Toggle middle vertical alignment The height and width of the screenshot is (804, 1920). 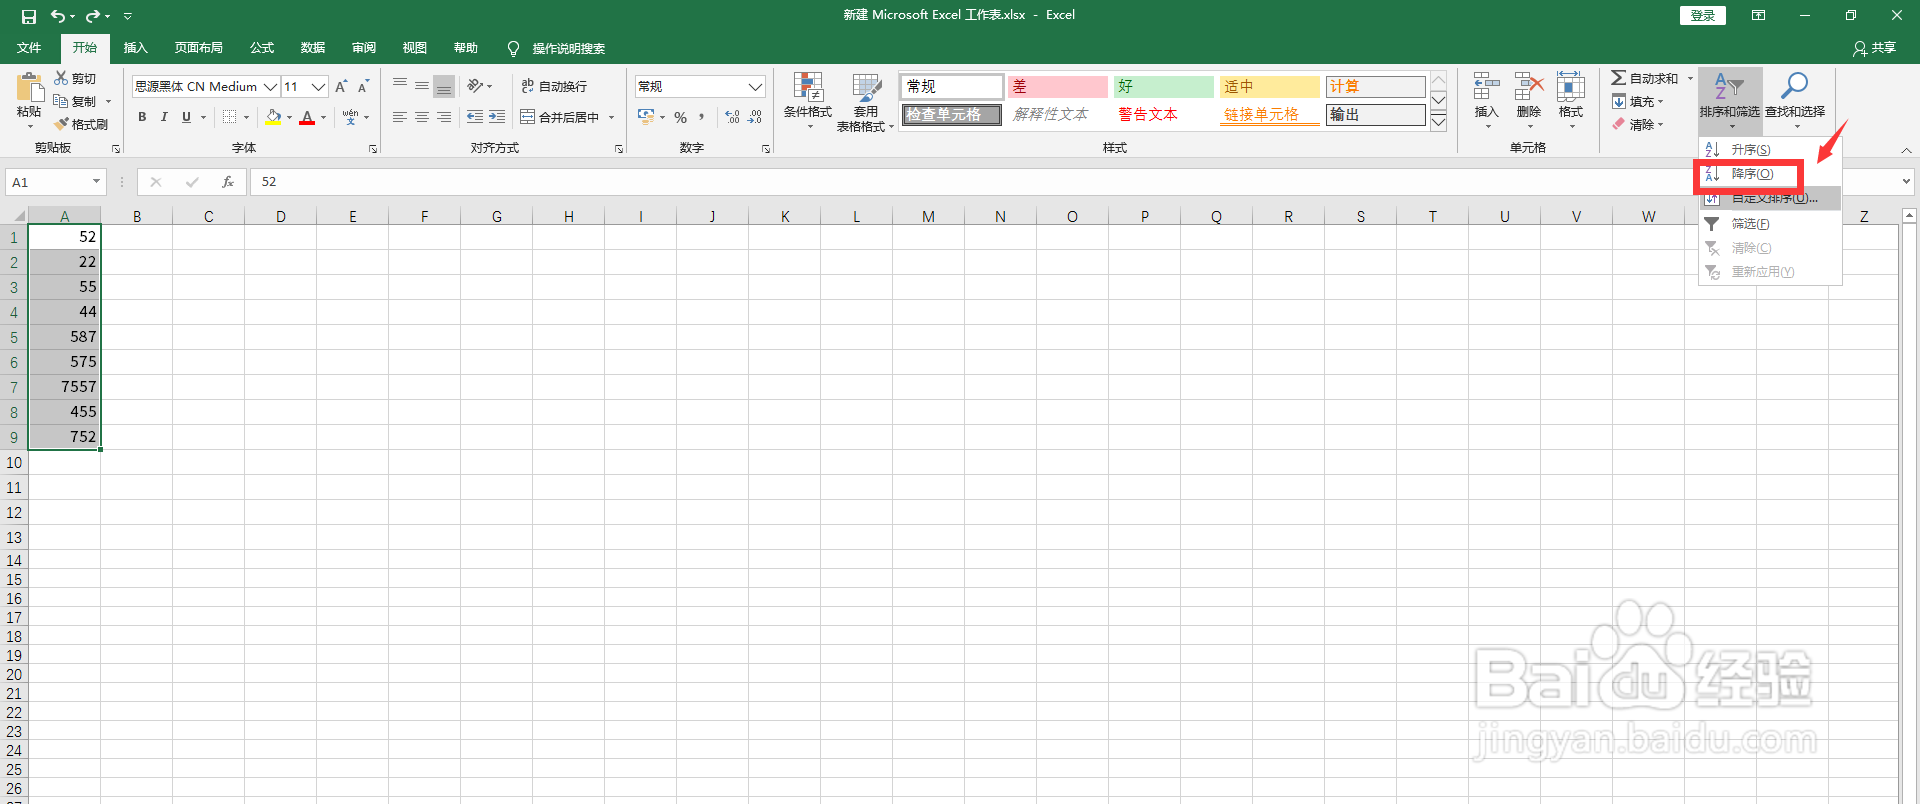pos(422,87)
